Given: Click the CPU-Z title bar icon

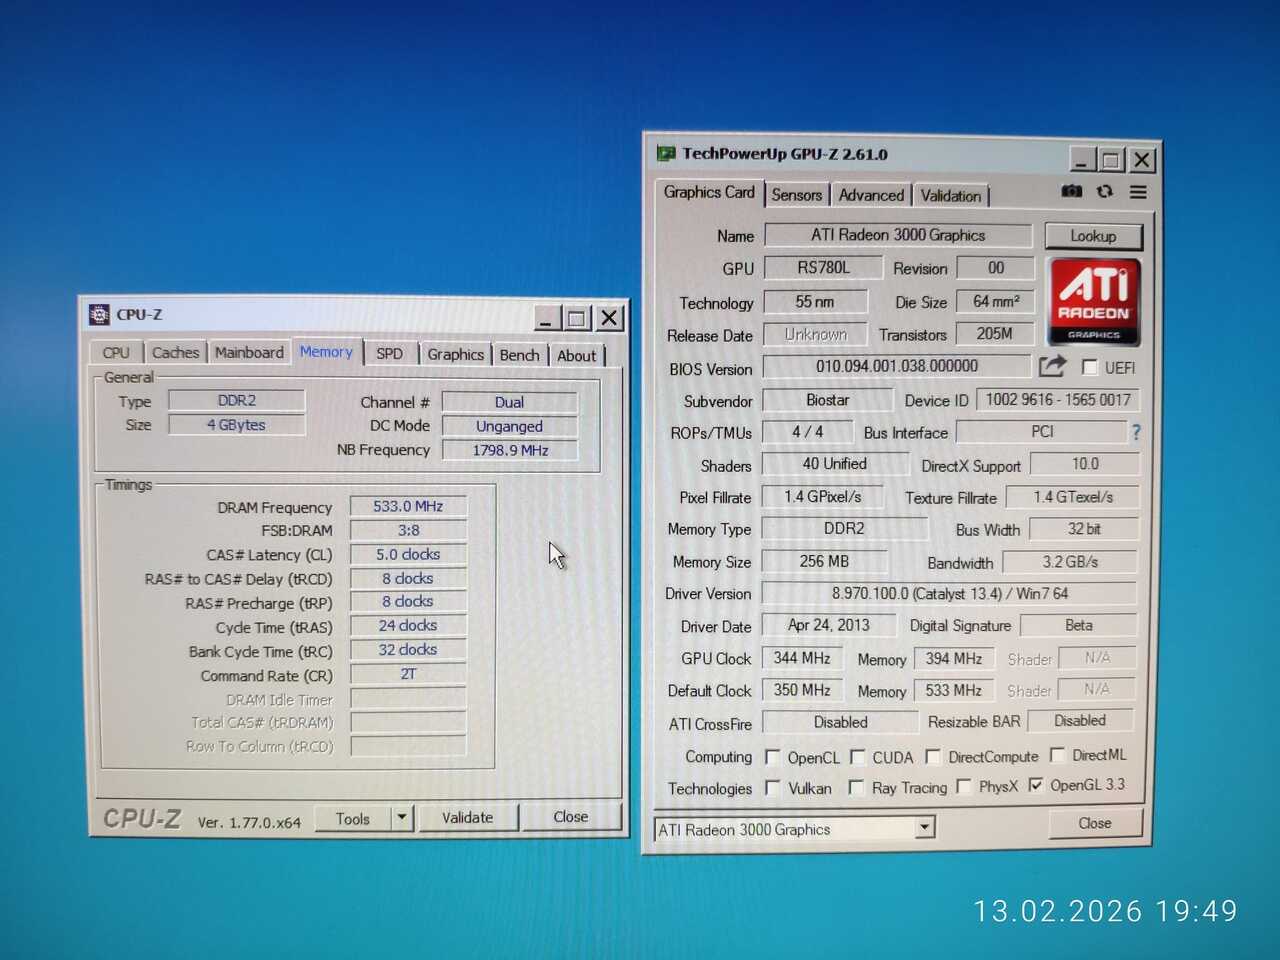Looking at the screenshot, I should (99, 315).
